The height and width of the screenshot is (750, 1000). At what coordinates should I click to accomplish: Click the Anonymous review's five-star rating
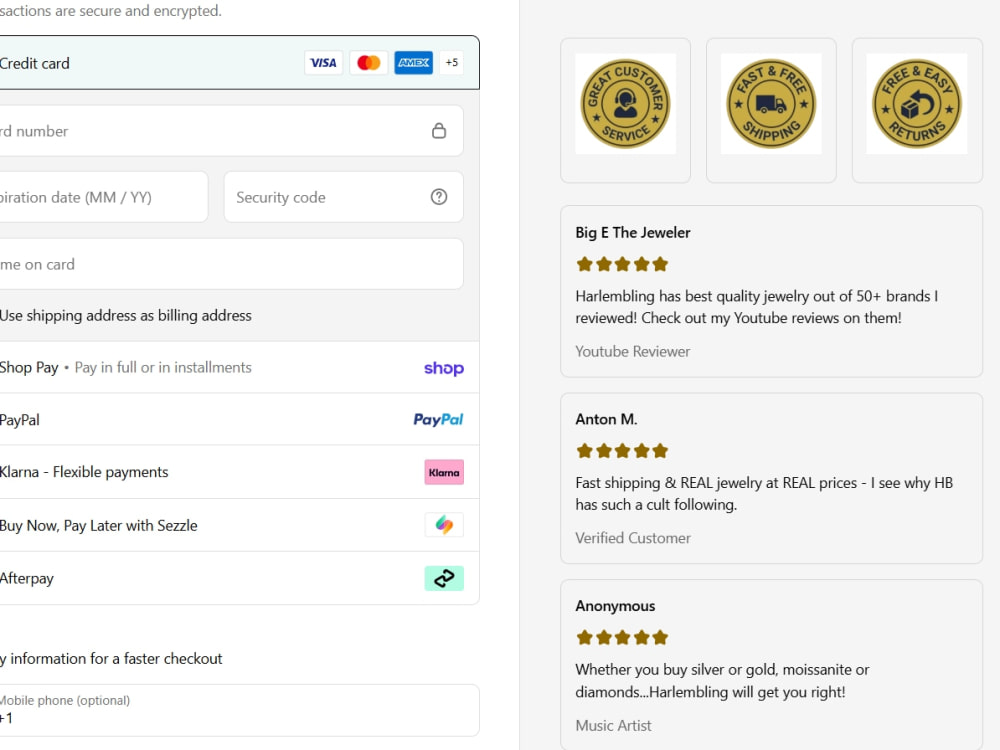622,637
